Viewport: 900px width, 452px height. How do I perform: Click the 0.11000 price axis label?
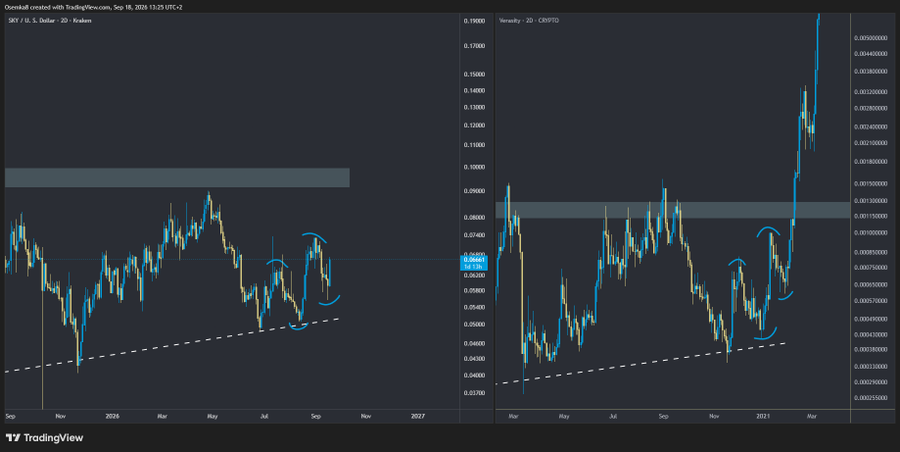(x=474, y=145)
